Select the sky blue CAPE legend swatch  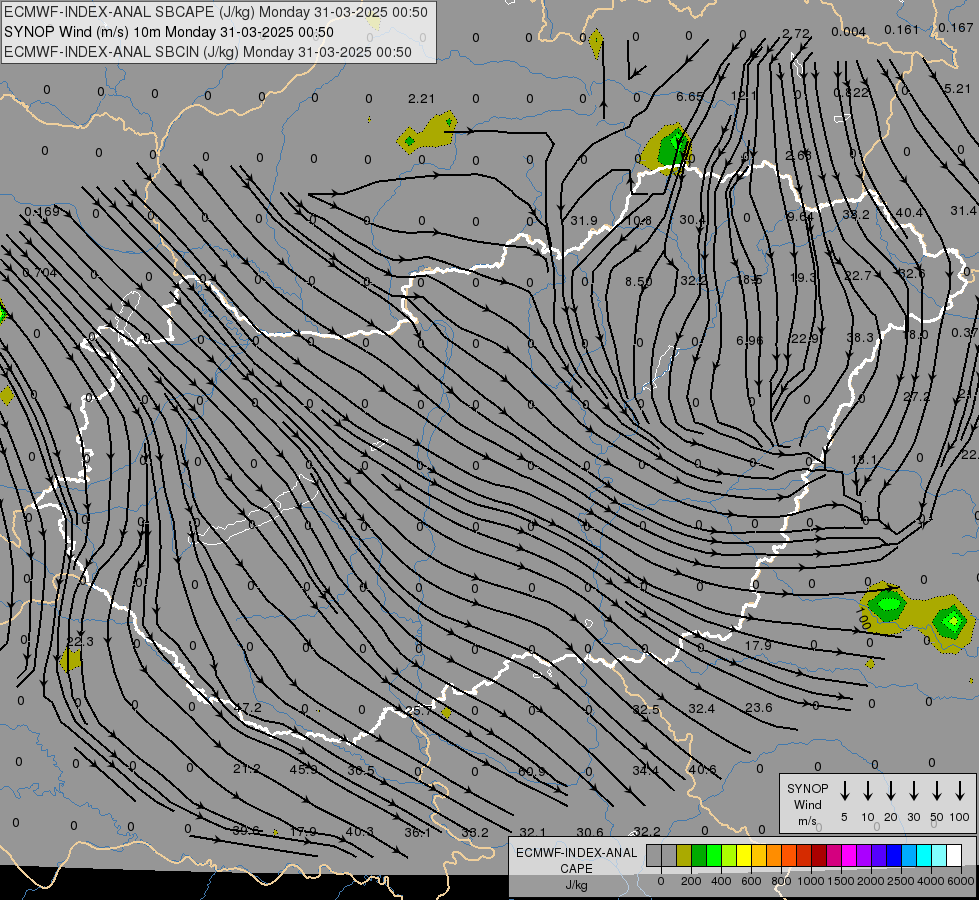click(908, 855)
